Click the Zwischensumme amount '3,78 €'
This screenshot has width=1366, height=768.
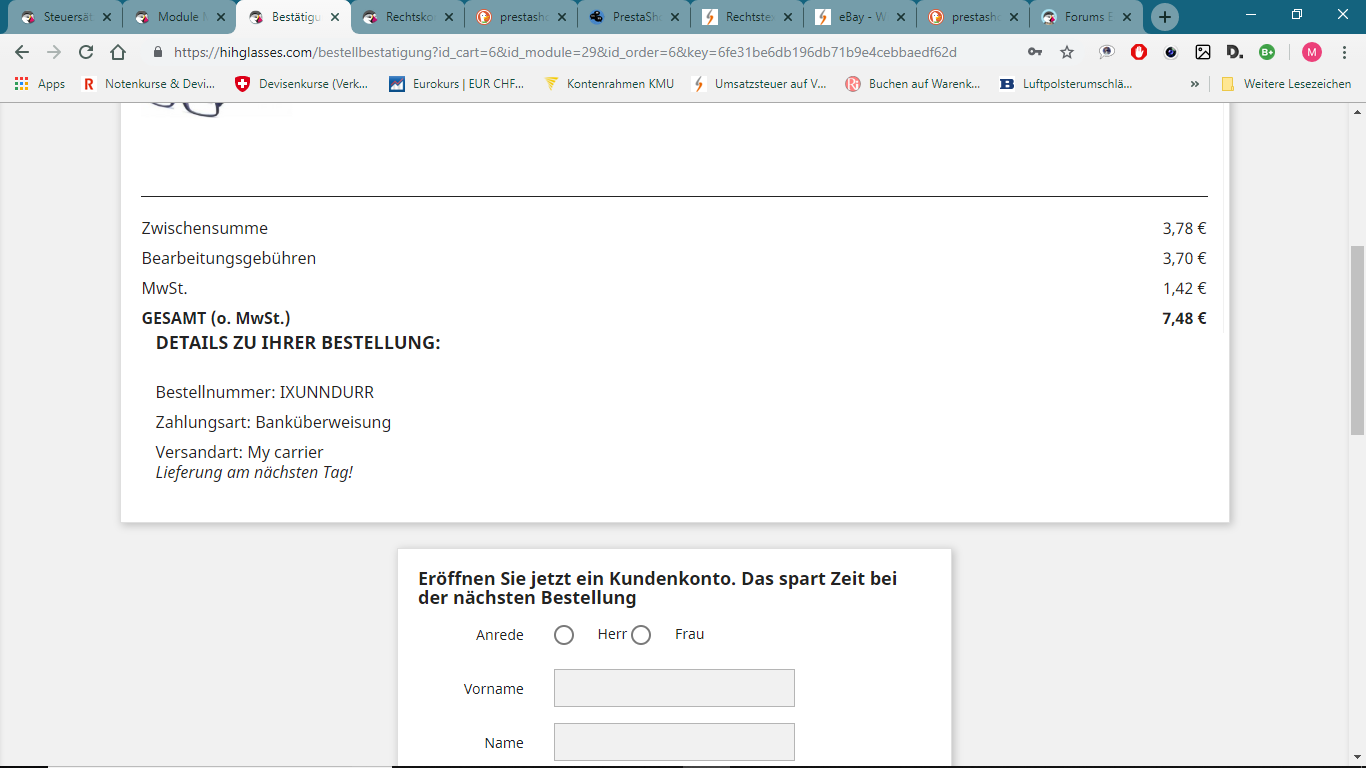coord(1184,228)
